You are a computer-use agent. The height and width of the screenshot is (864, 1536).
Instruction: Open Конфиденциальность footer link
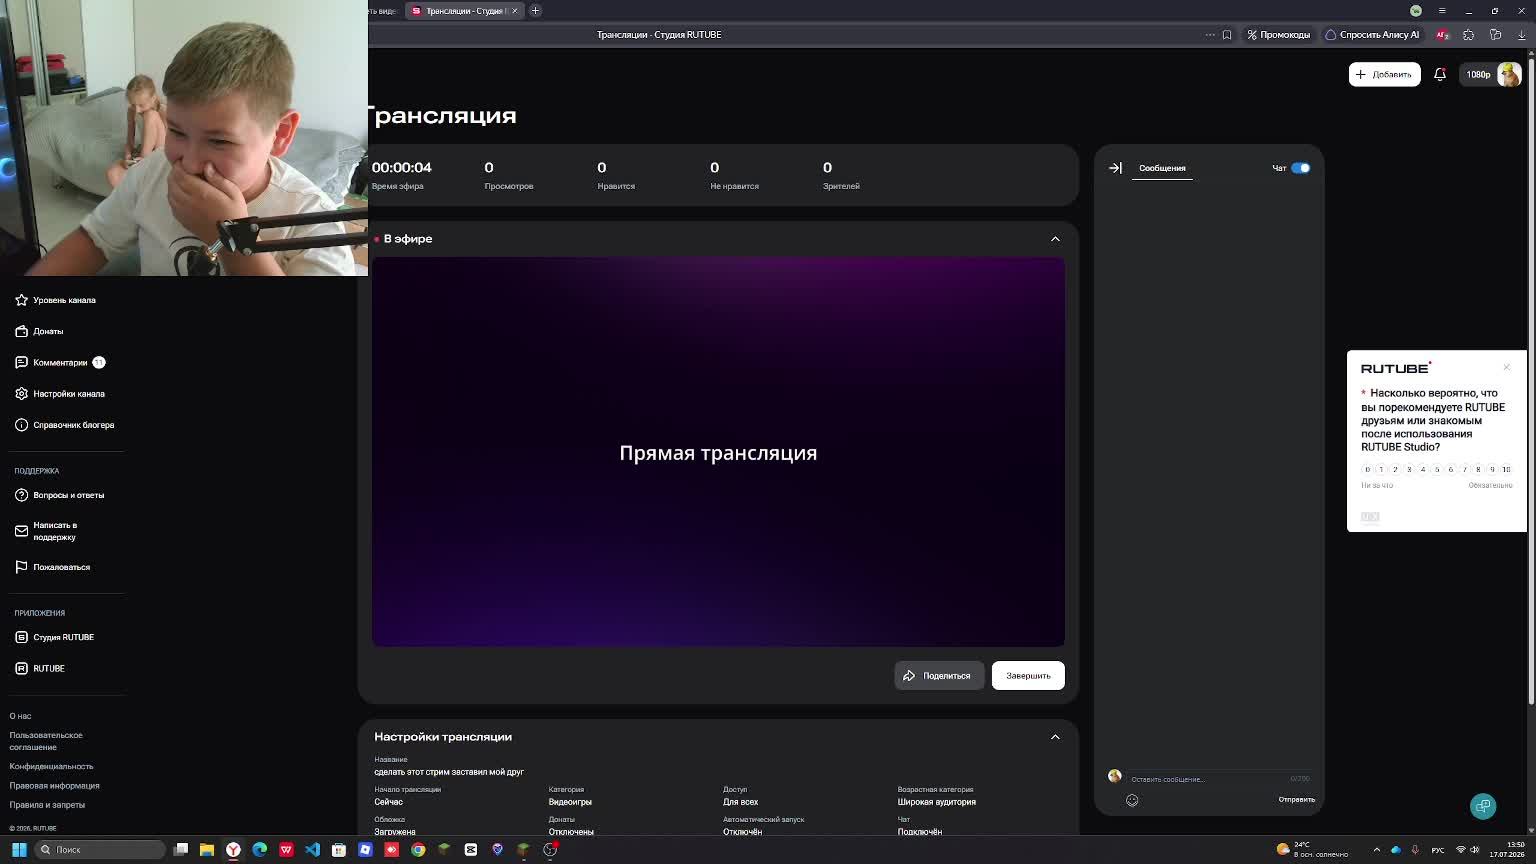pos(51,766)
